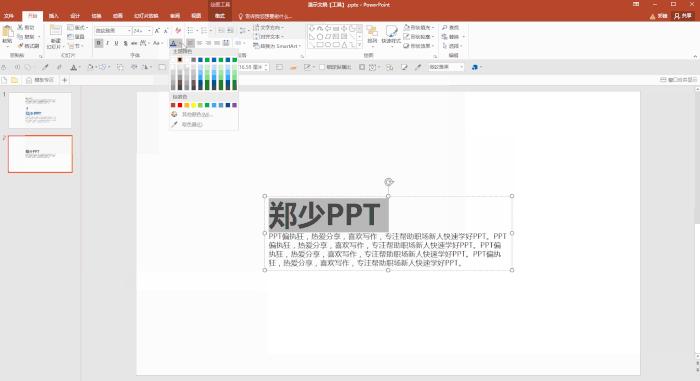Open the Numbering dropdown arrow
The width and height of the screenshot is (700, 381).
211,30
